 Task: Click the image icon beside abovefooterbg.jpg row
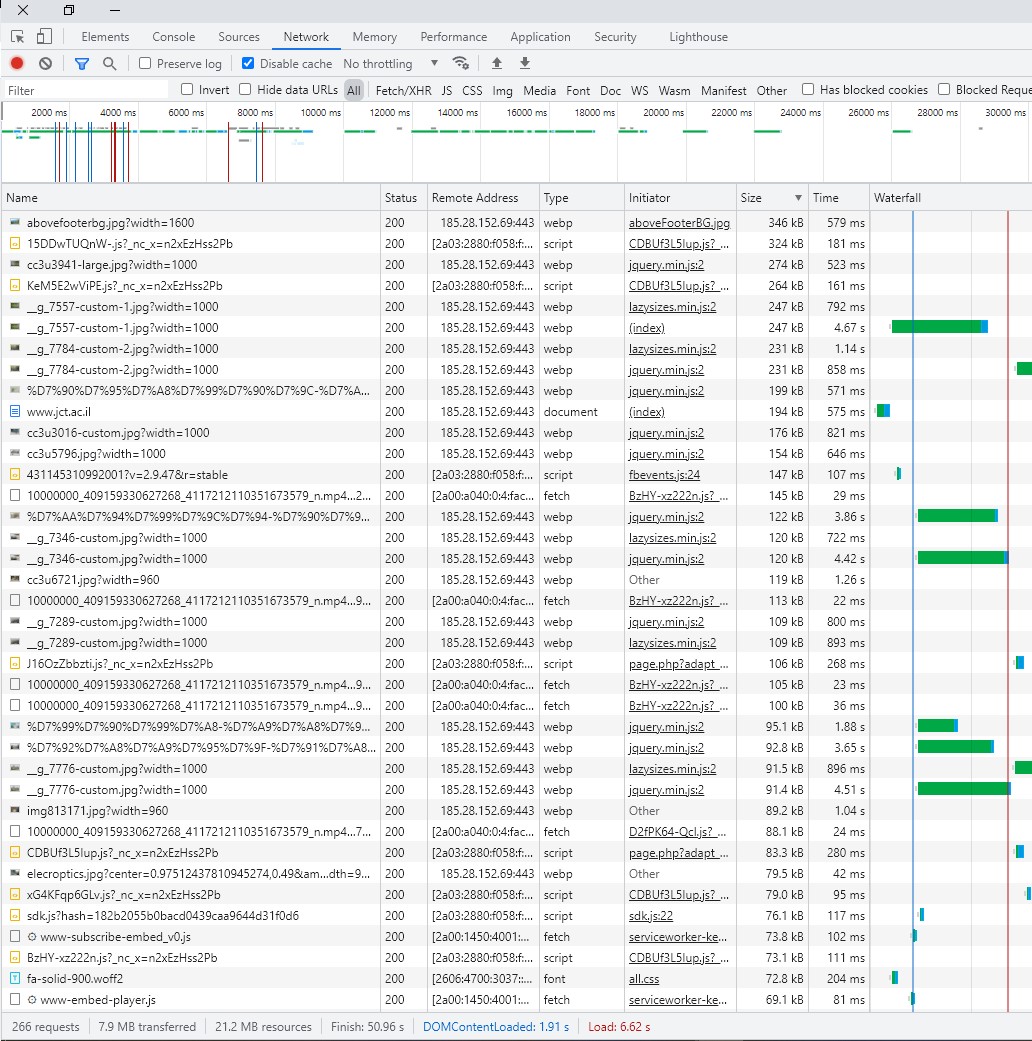[x=15, y=222]
